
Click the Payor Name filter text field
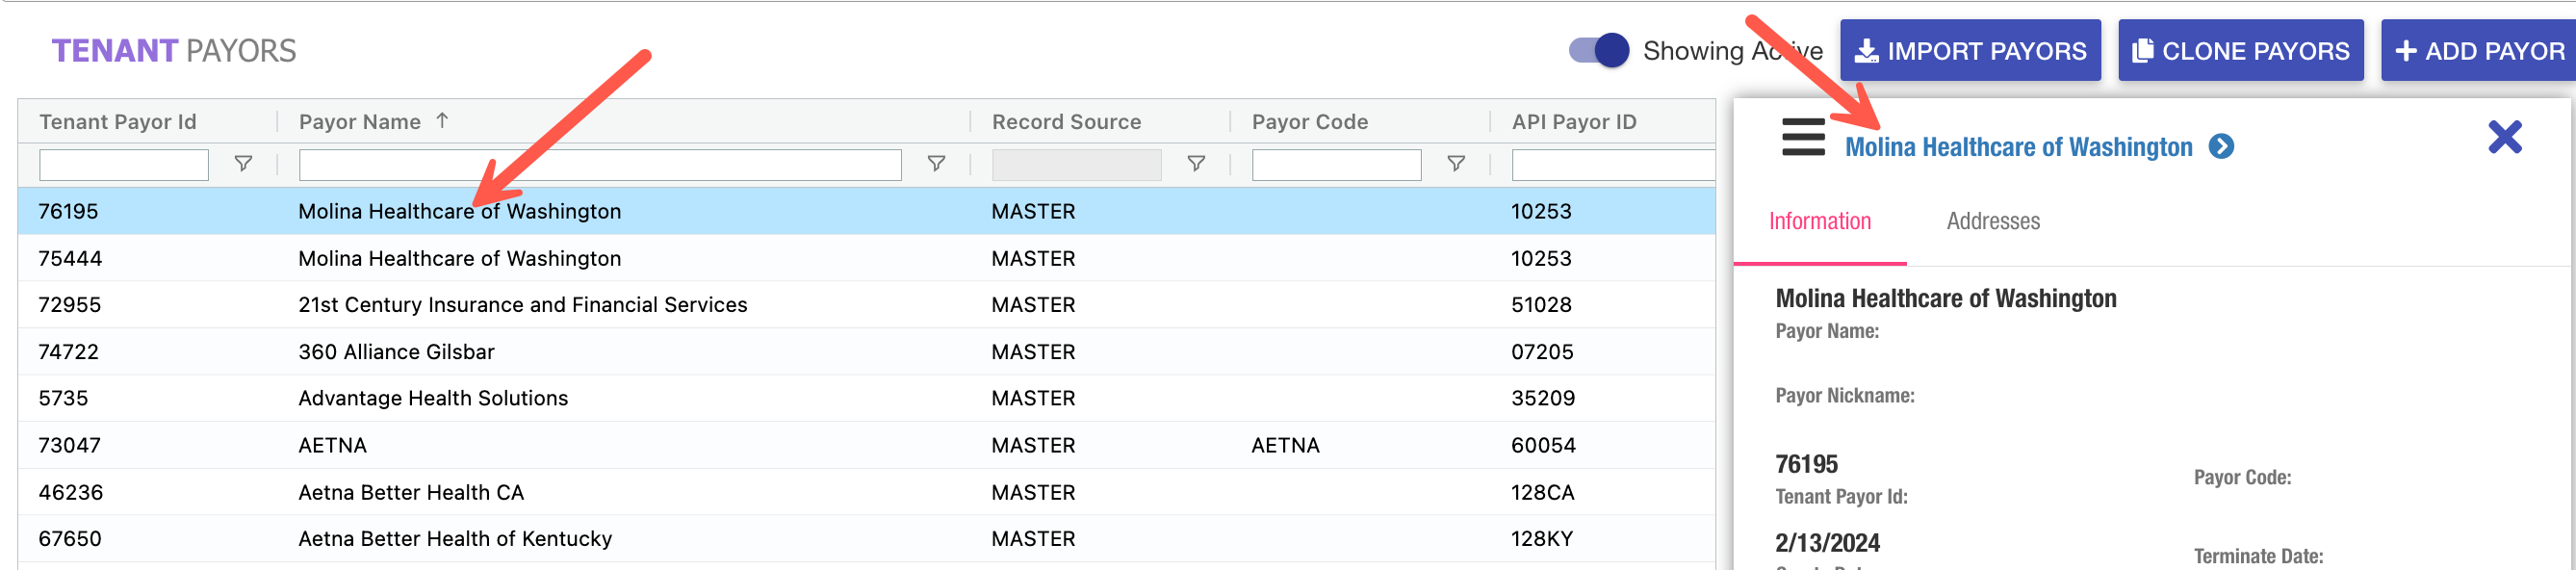(x=600, y=164)
